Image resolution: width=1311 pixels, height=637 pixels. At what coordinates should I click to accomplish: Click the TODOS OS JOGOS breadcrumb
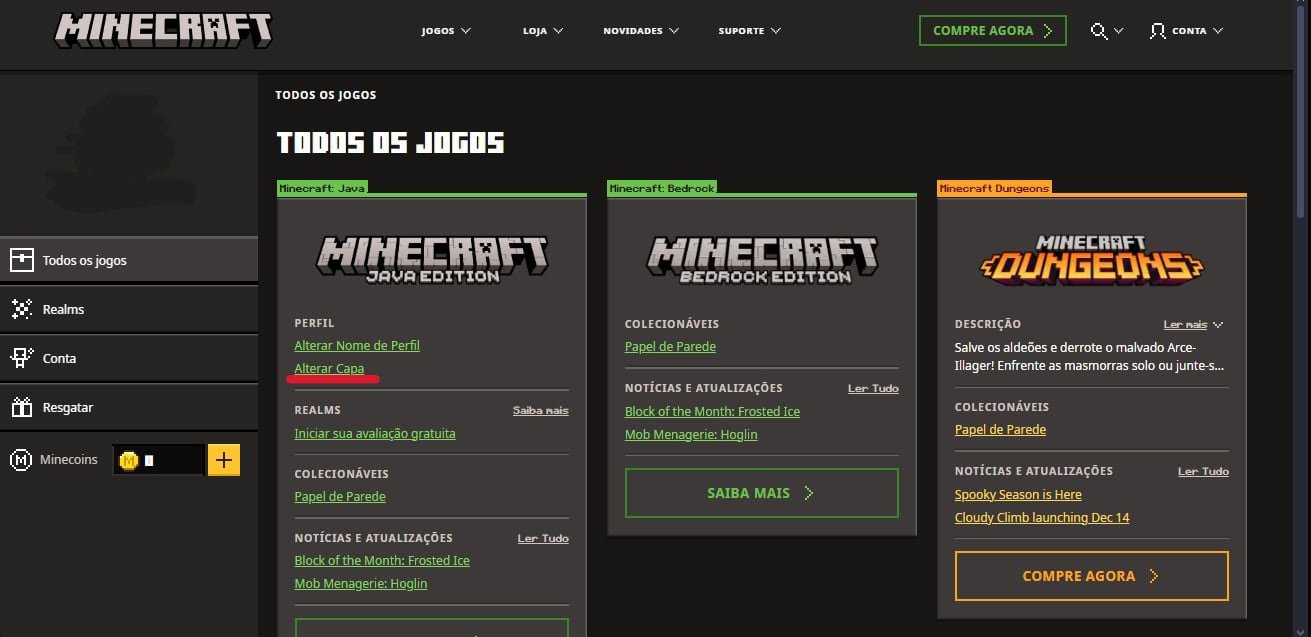point(326,96)
